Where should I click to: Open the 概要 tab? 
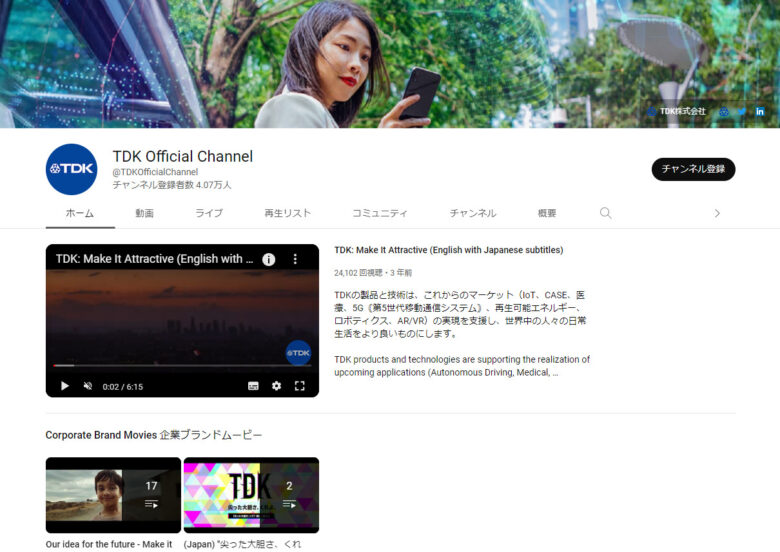coord(547,213)
